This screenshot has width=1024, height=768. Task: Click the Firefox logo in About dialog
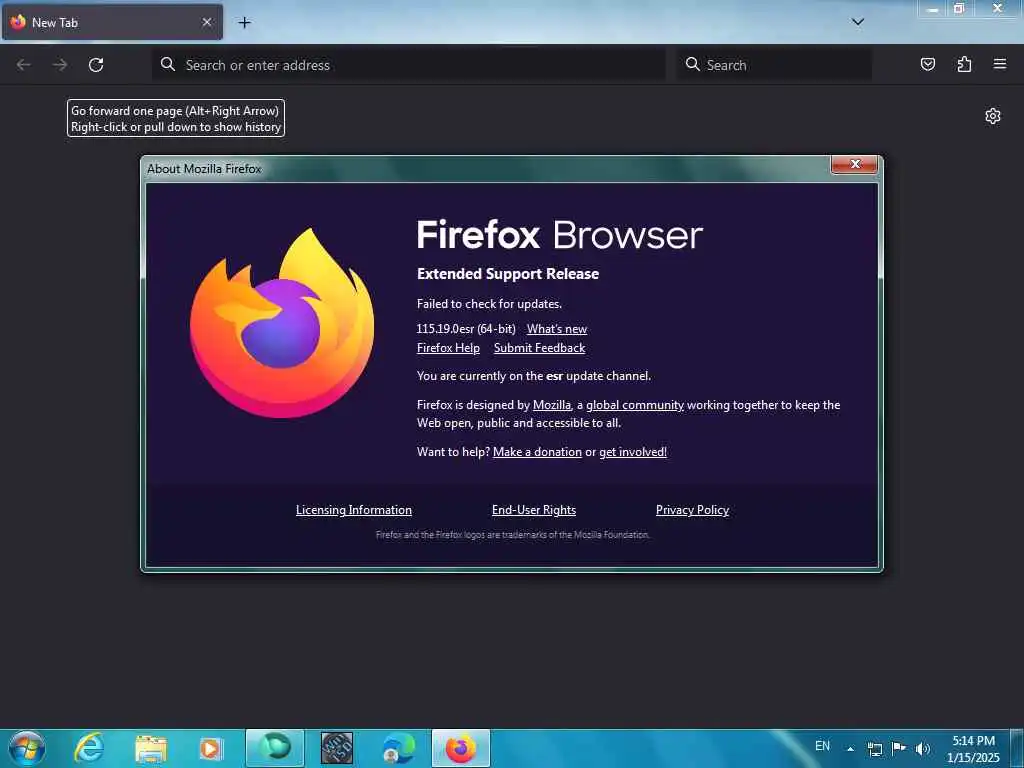pos(282,323)
